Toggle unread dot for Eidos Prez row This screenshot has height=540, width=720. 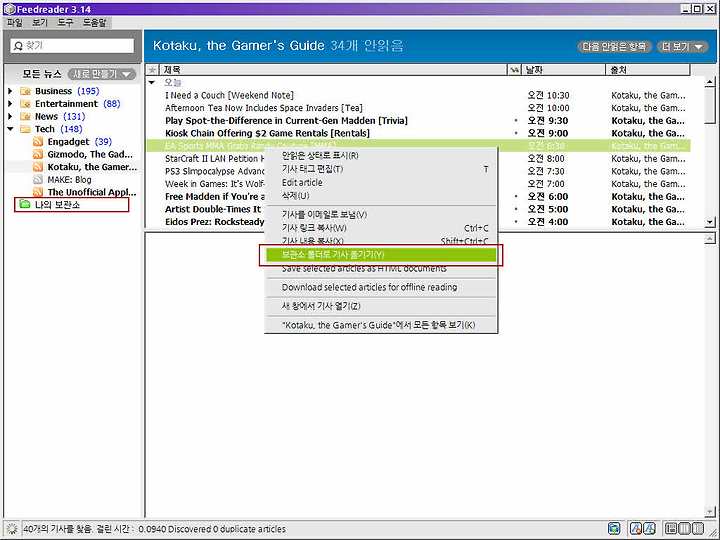pyautogui.click(x=516, y=222)
